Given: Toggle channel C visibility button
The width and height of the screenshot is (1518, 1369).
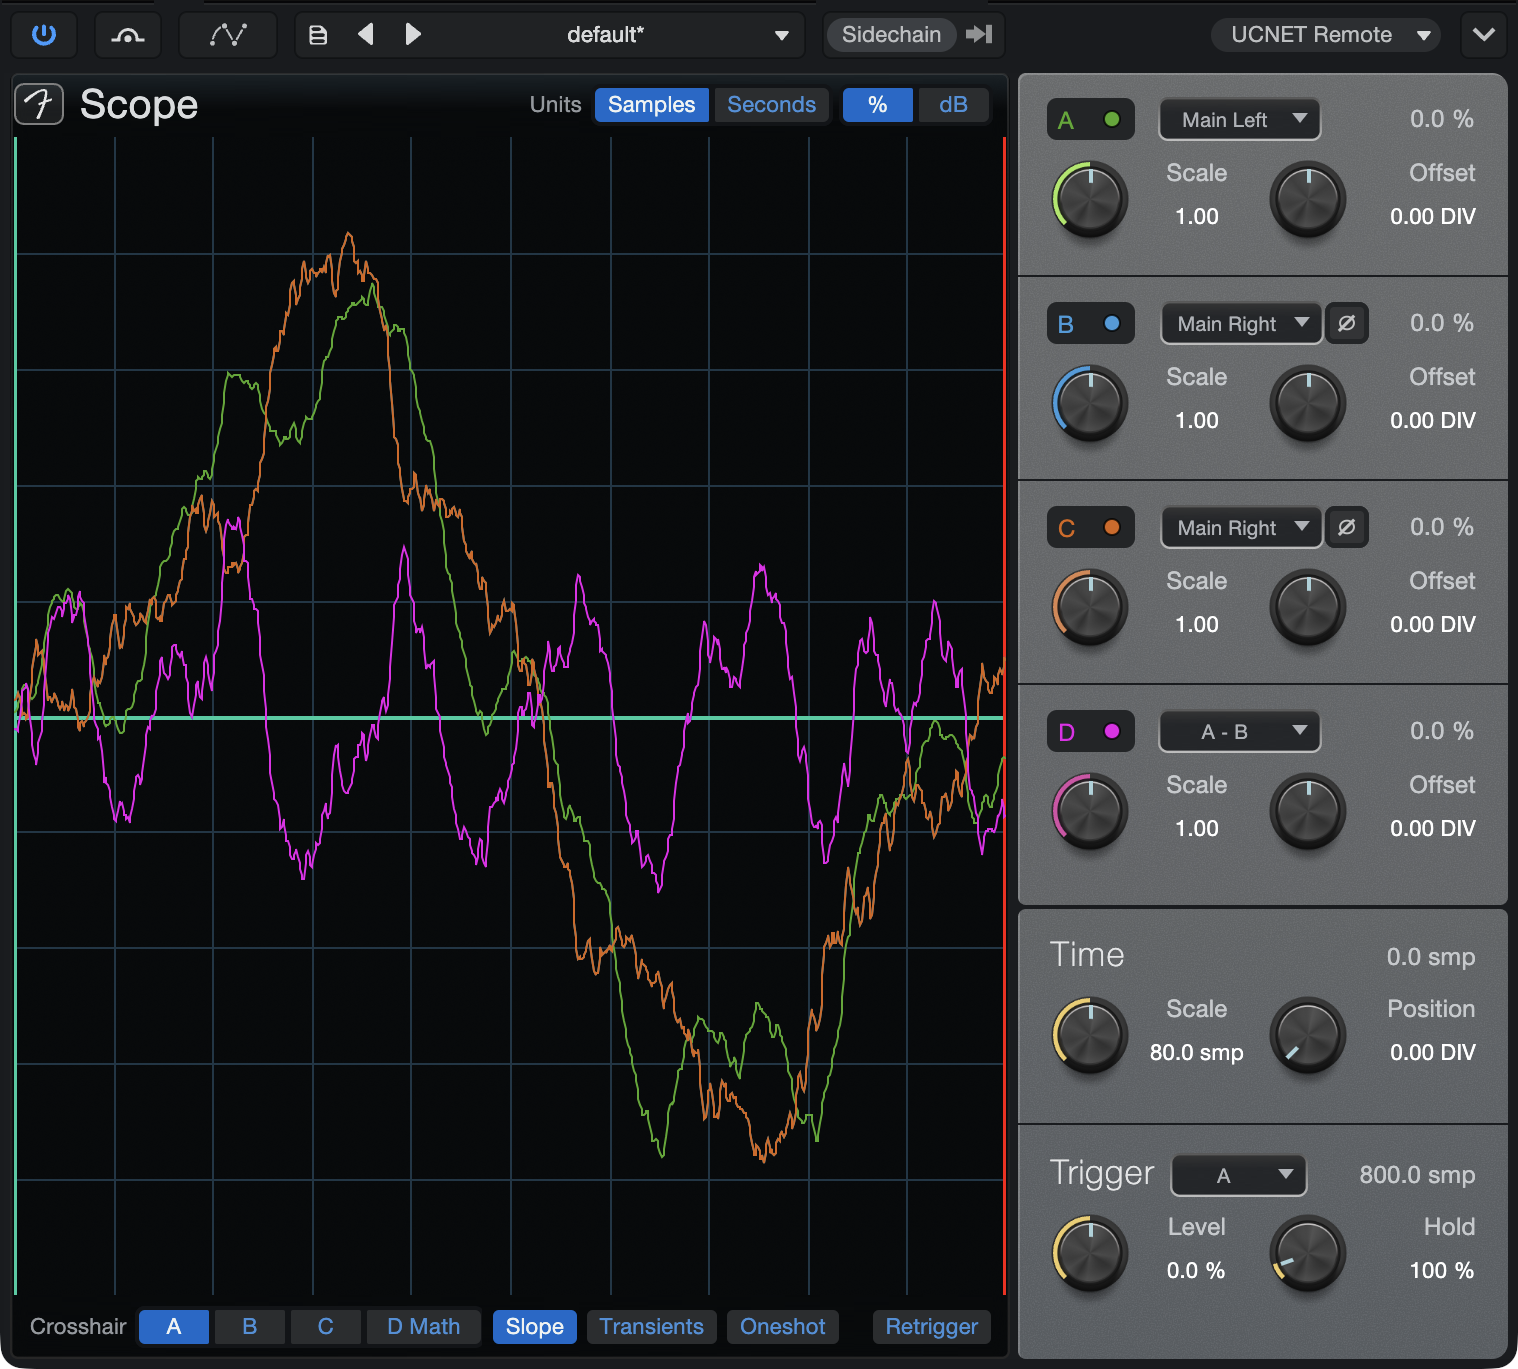Looking at the screenshot, I should click(1091, 528).
